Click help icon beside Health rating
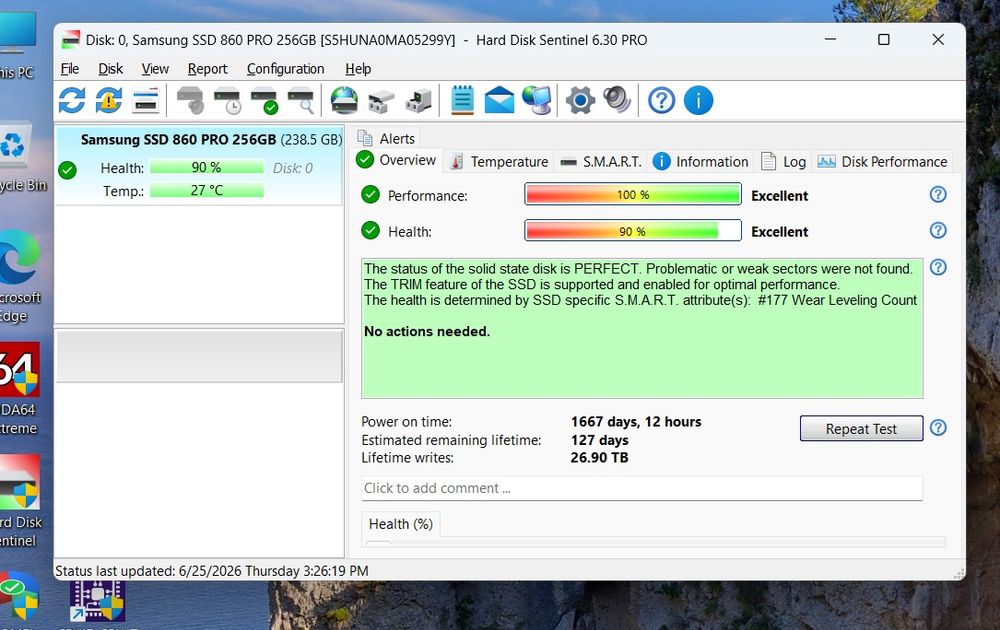 [938, 230]
